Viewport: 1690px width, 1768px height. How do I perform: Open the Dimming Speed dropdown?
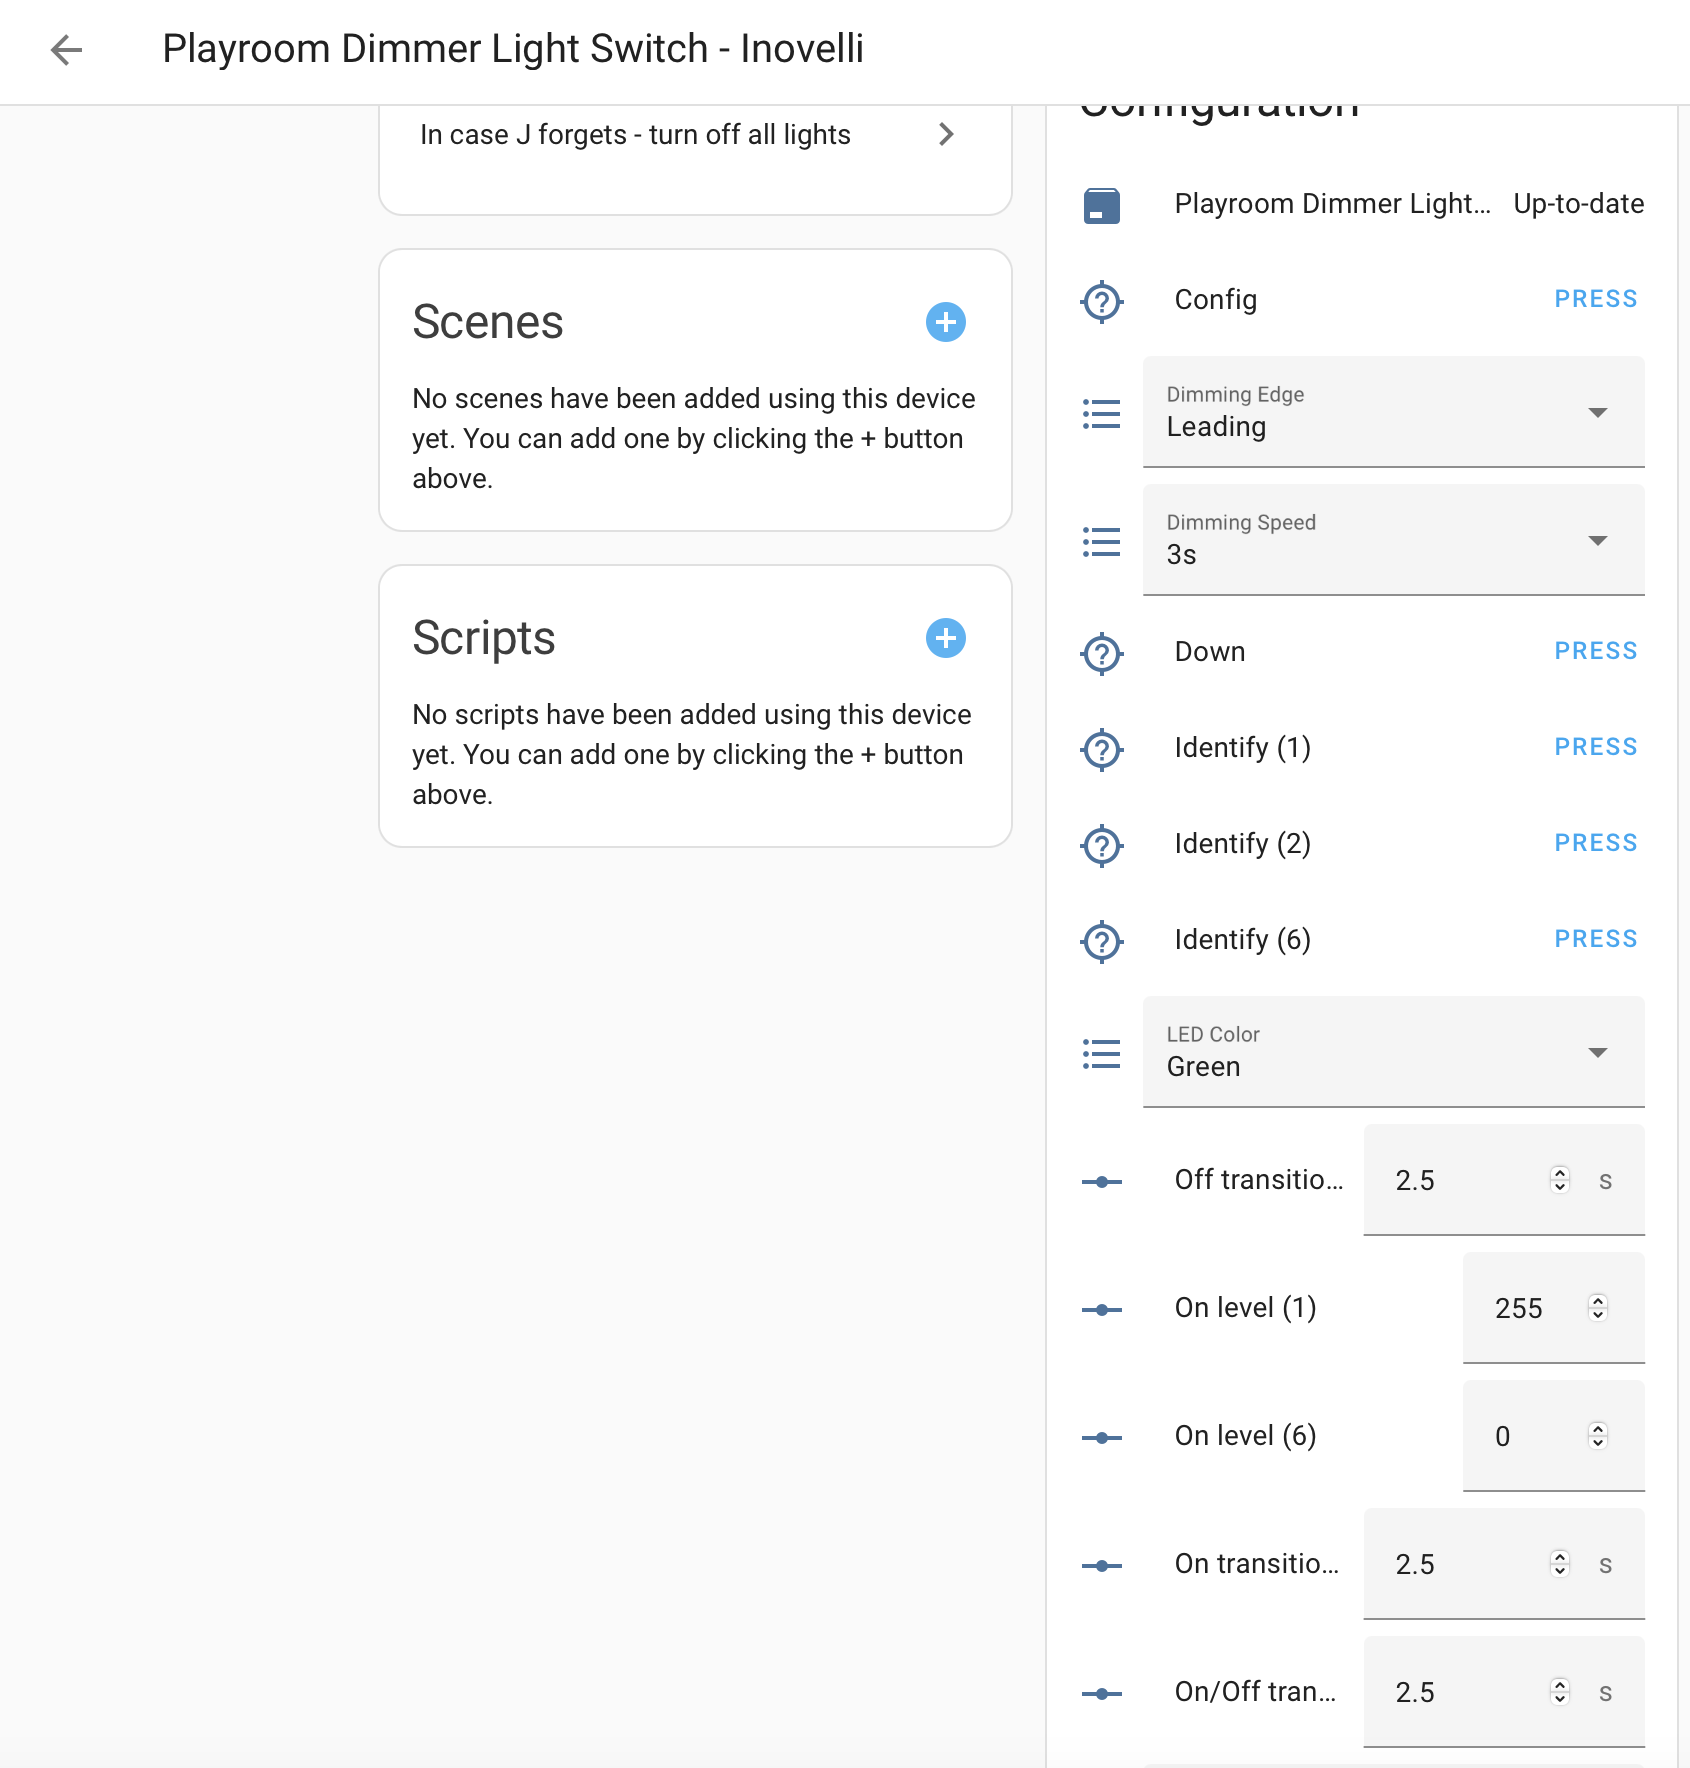[1394, 540]
